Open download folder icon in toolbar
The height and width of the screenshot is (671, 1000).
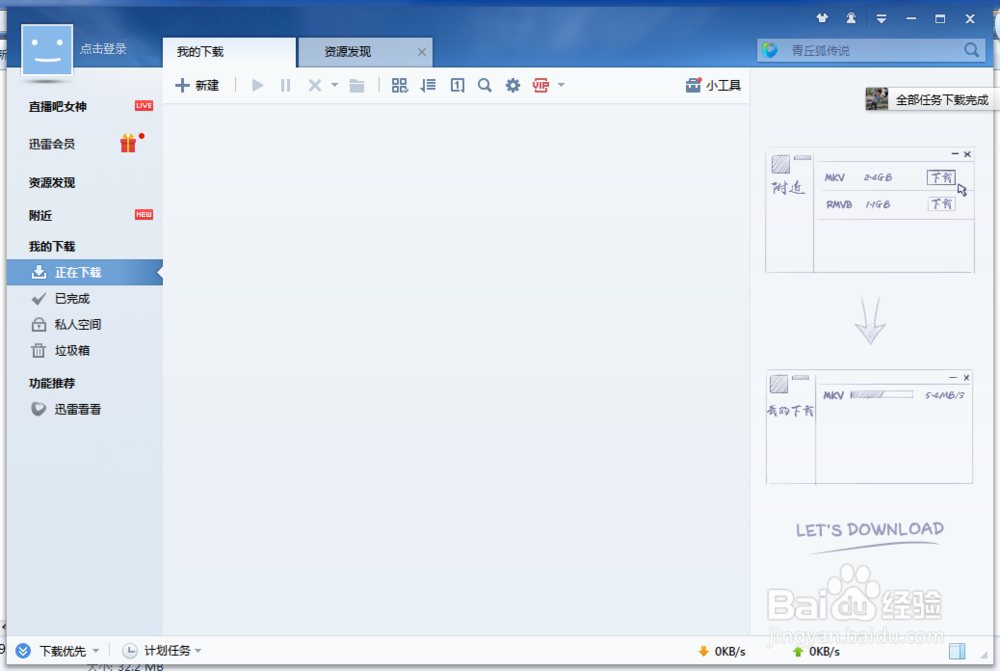pos(357,85)
